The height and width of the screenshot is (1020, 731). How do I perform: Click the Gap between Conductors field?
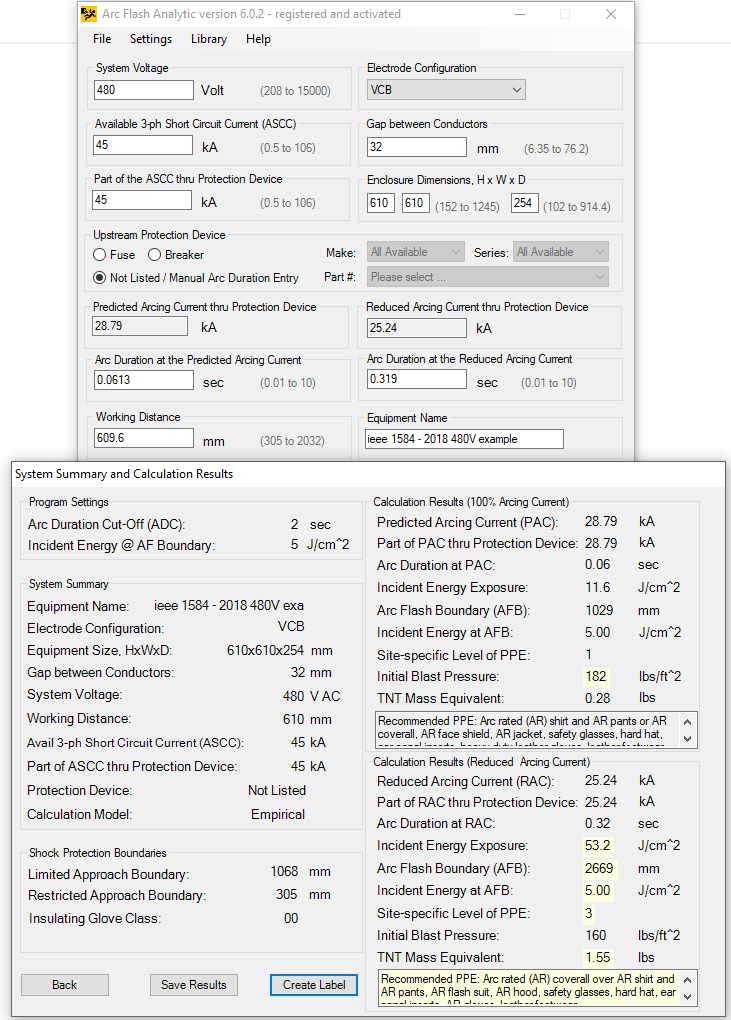click(416, 147)
